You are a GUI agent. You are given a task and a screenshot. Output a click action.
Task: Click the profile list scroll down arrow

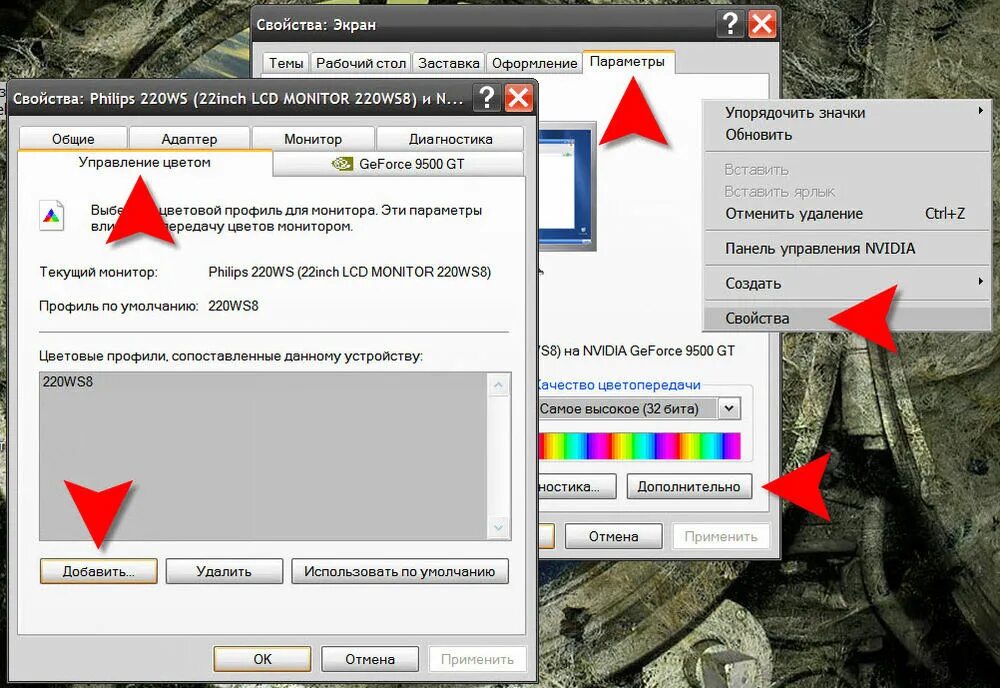[x=498, y=528]
